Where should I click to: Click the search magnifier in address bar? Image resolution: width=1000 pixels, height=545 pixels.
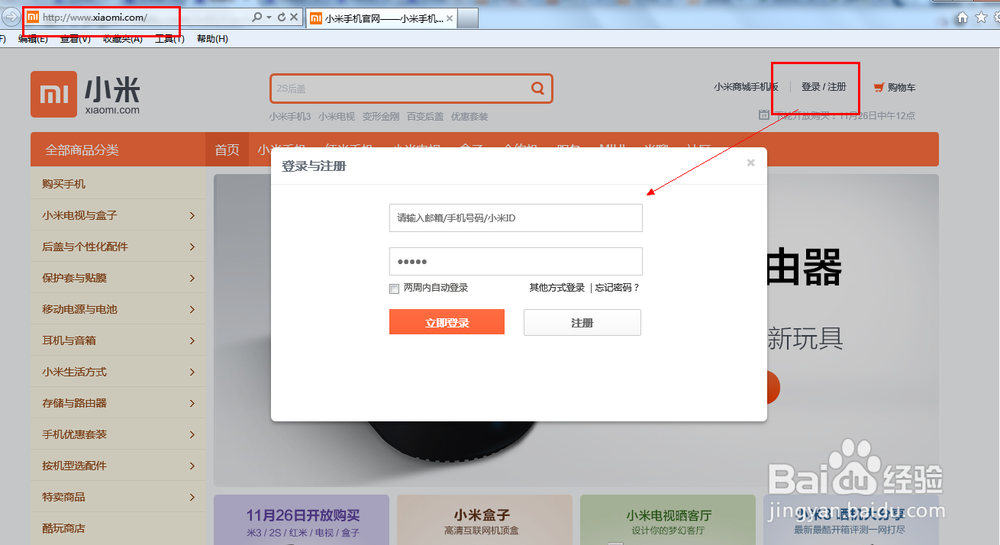(256, 17)
